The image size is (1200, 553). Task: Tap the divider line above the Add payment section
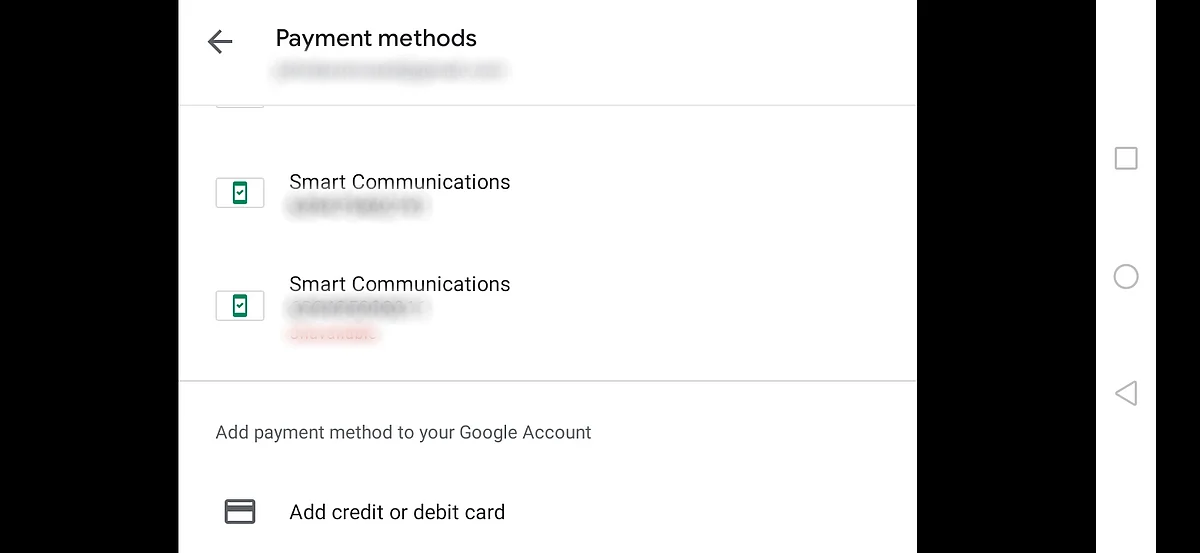pyautogui.click(x=547, y=381)
